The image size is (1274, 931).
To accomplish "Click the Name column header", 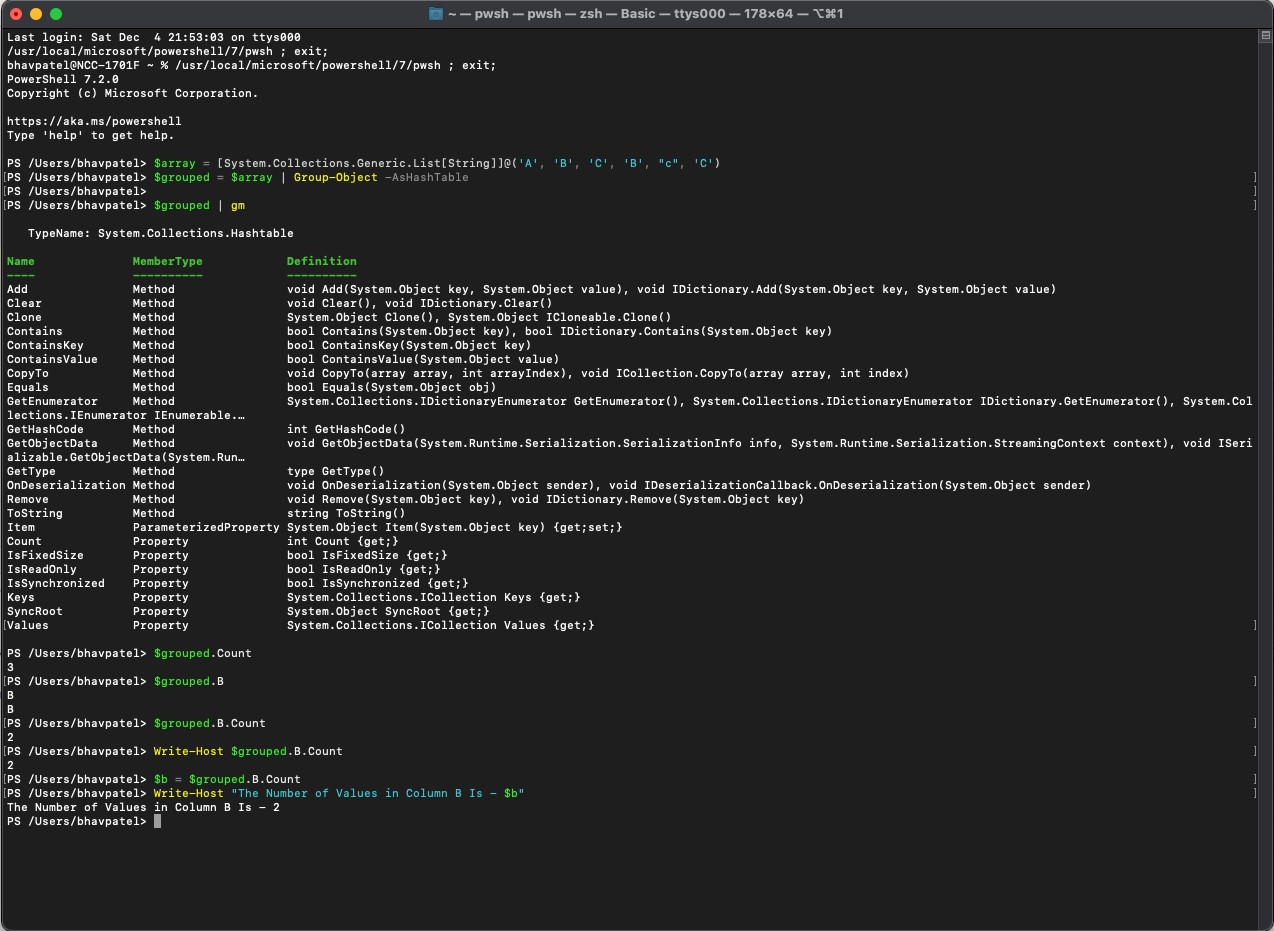I will [x=21, y=261].
